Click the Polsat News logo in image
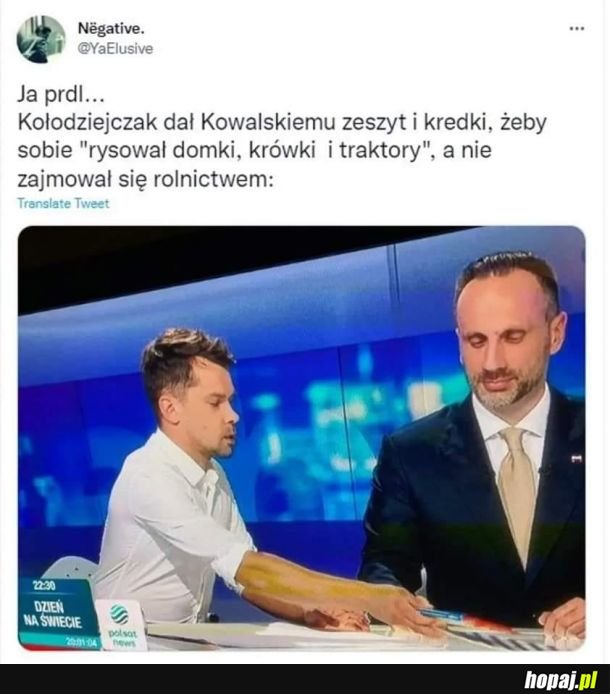 point(121,625)
